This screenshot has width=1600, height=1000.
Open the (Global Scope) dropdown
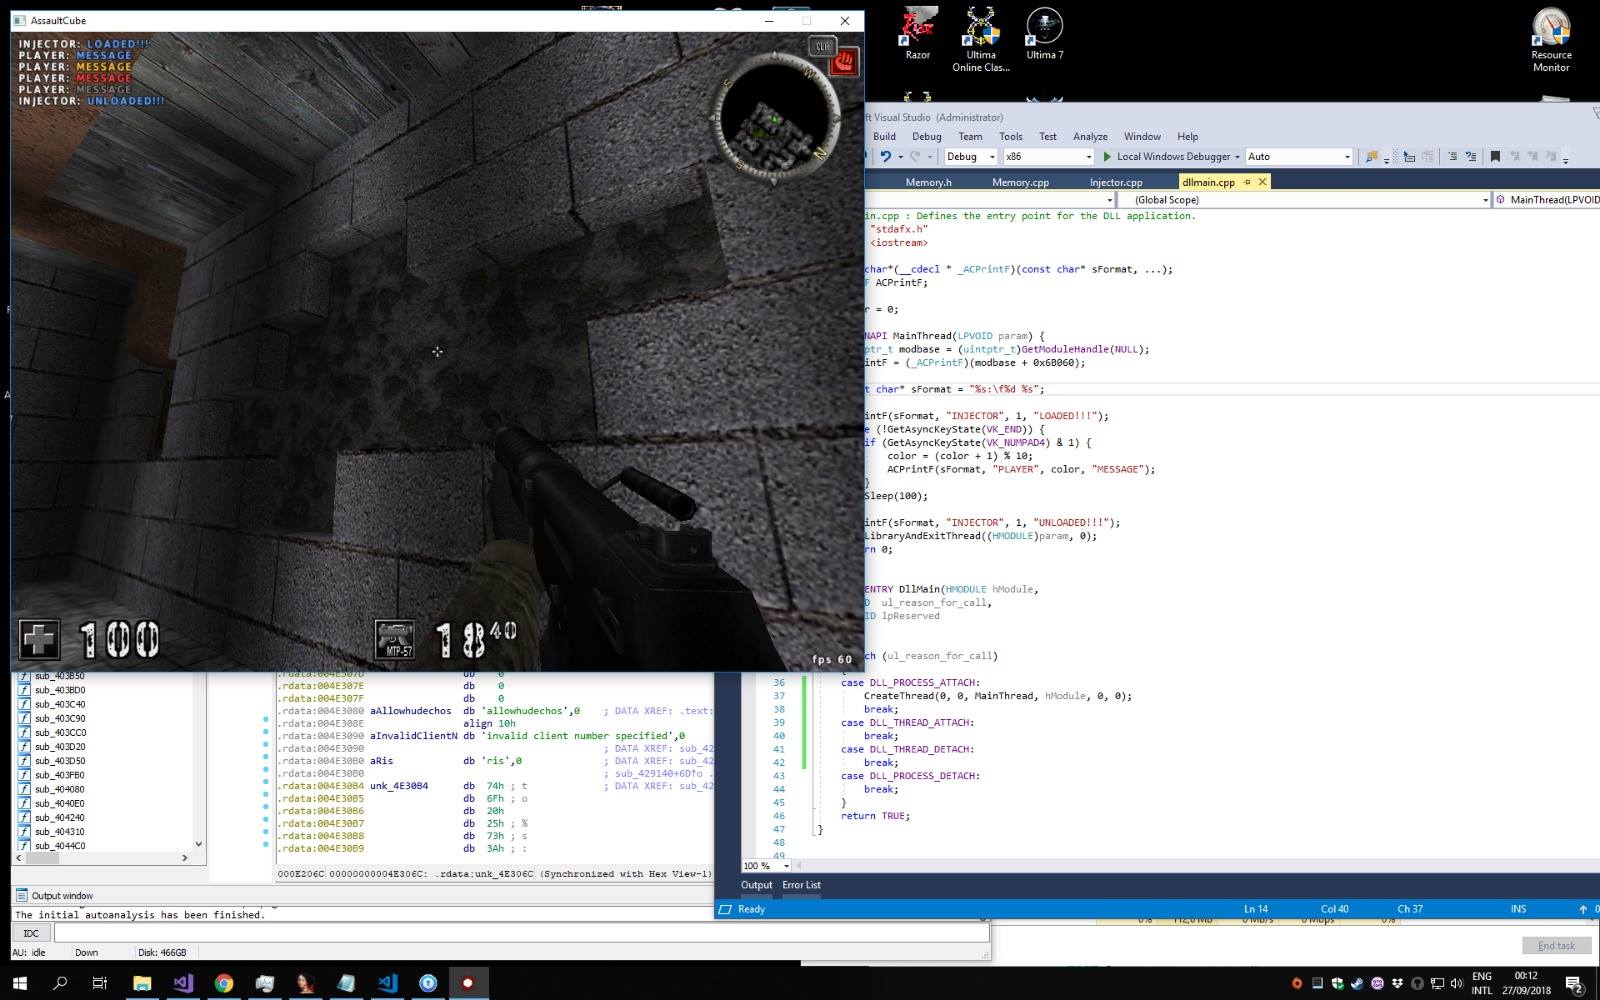(1300, 199)
